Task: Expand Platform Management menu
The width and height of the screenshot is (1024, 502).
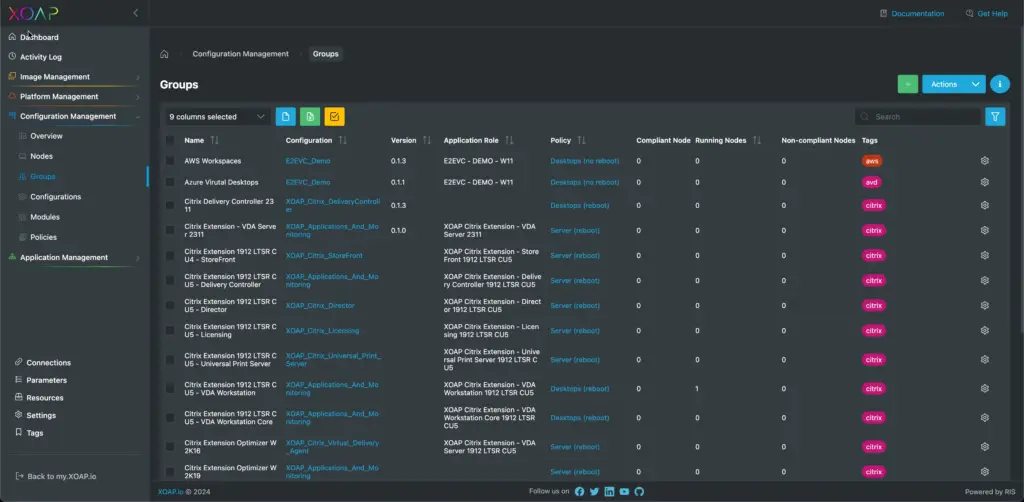Action: point(74,97)
